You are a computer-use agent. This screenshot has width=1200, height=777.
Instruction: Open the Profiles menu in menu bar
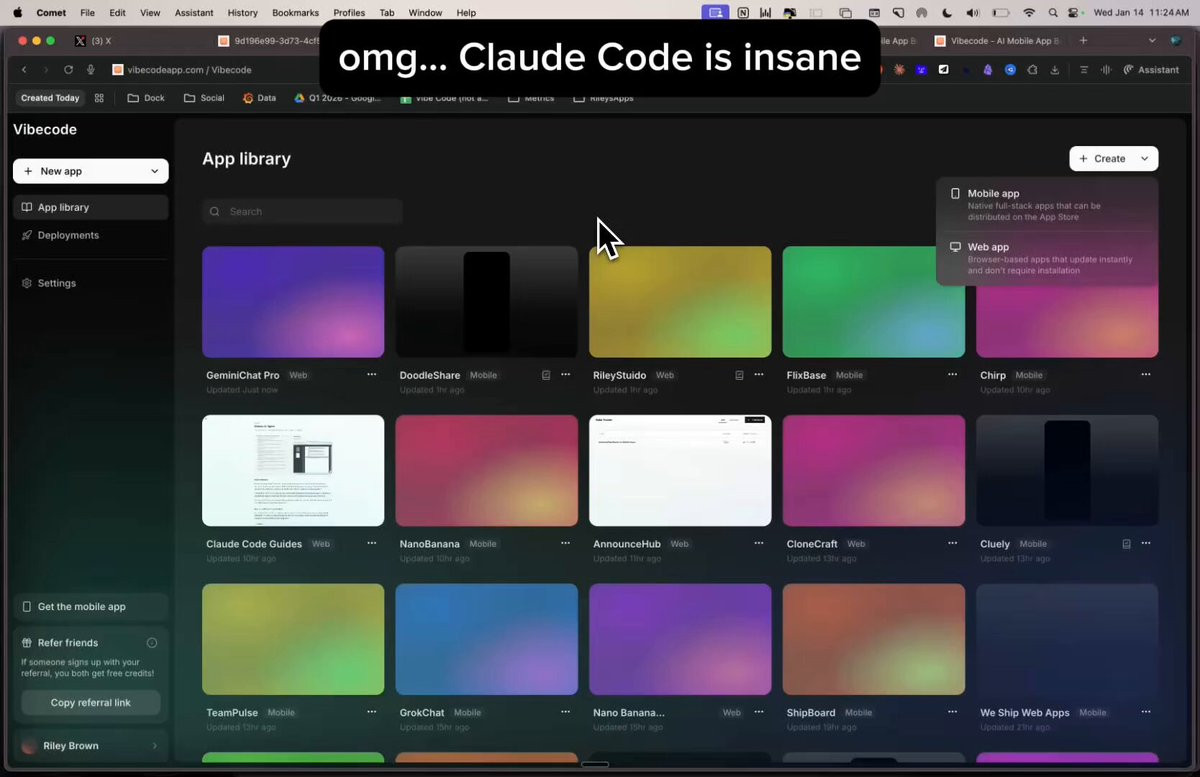point(349,13)
